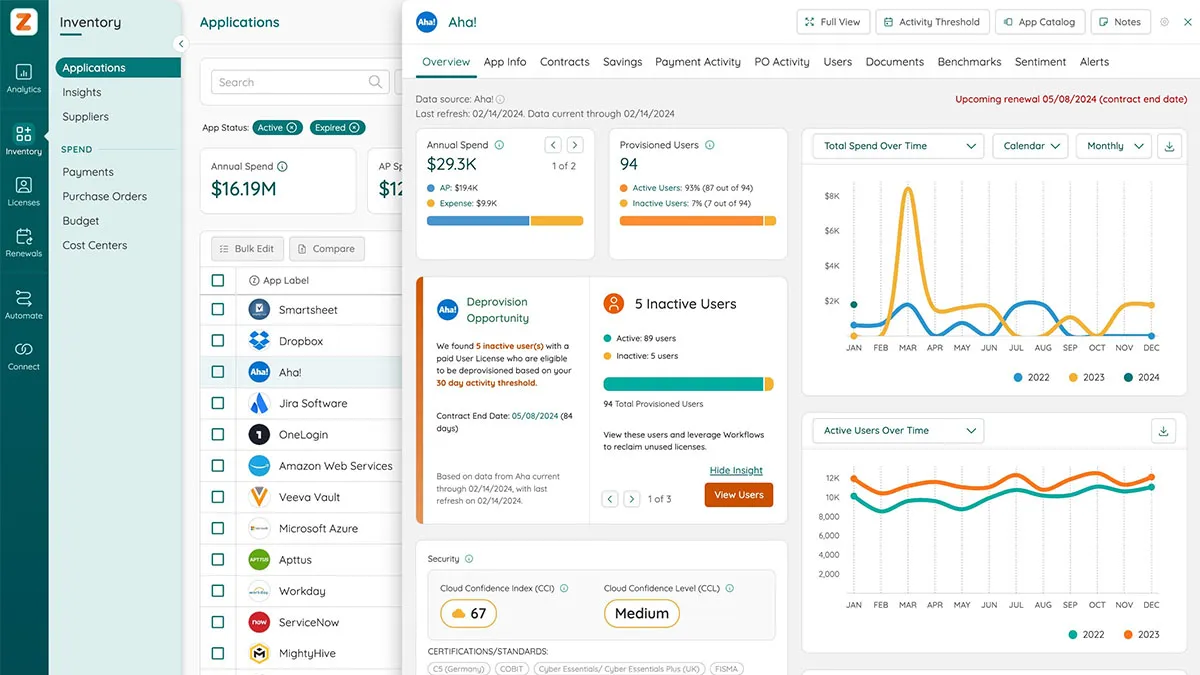Screen dimensions: 1200x675
Task: Click the Veeva Vault app icon
Action: 259,497
